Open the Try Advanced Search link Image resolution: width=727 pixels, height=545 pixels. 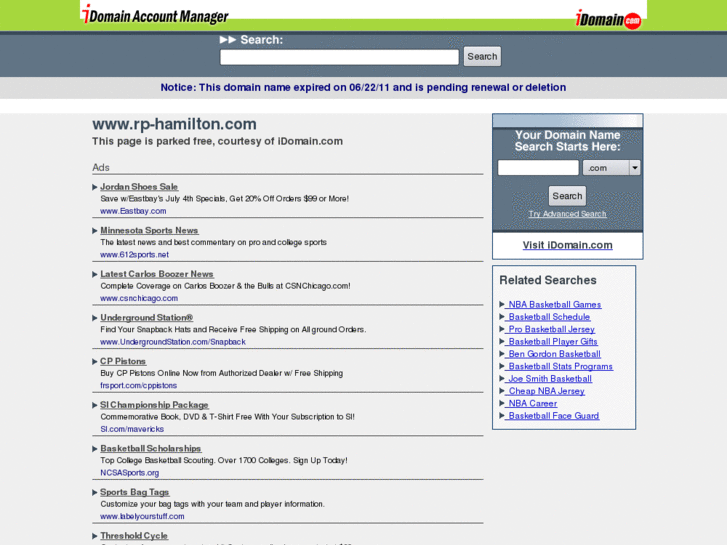567,214
